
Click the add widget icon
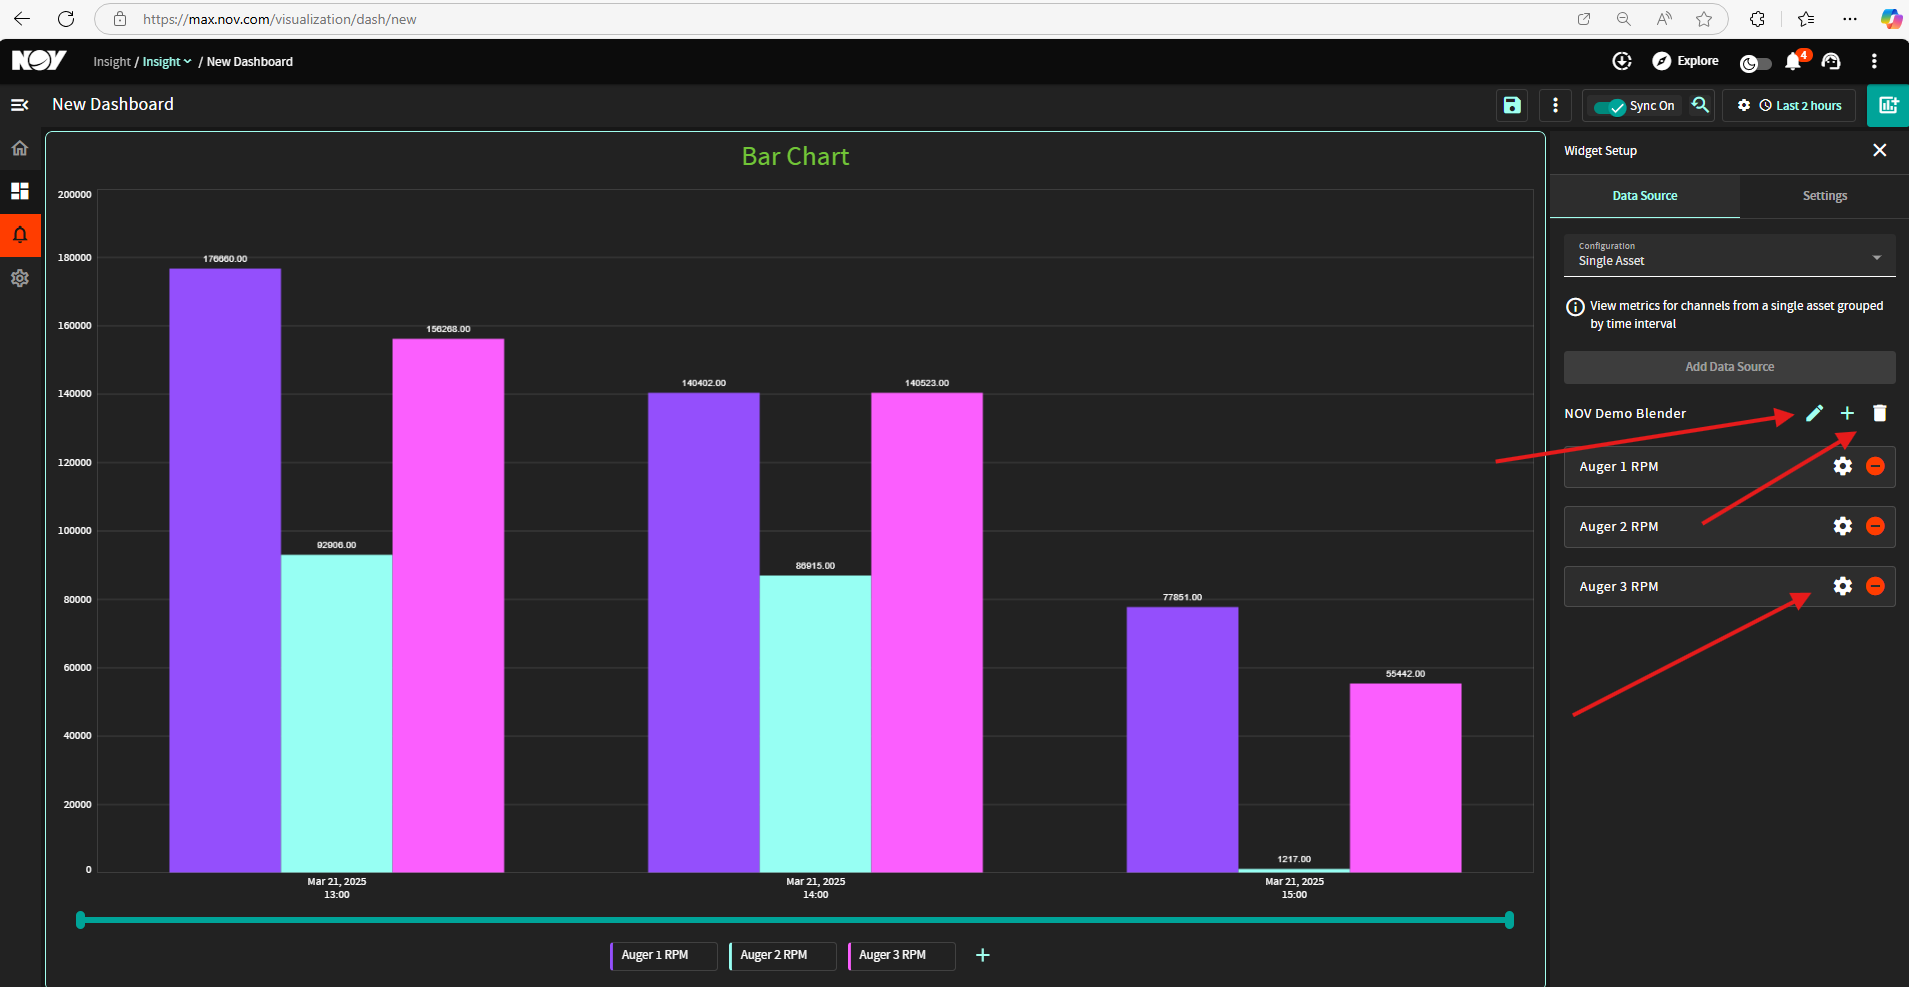tap(1888, 105)
